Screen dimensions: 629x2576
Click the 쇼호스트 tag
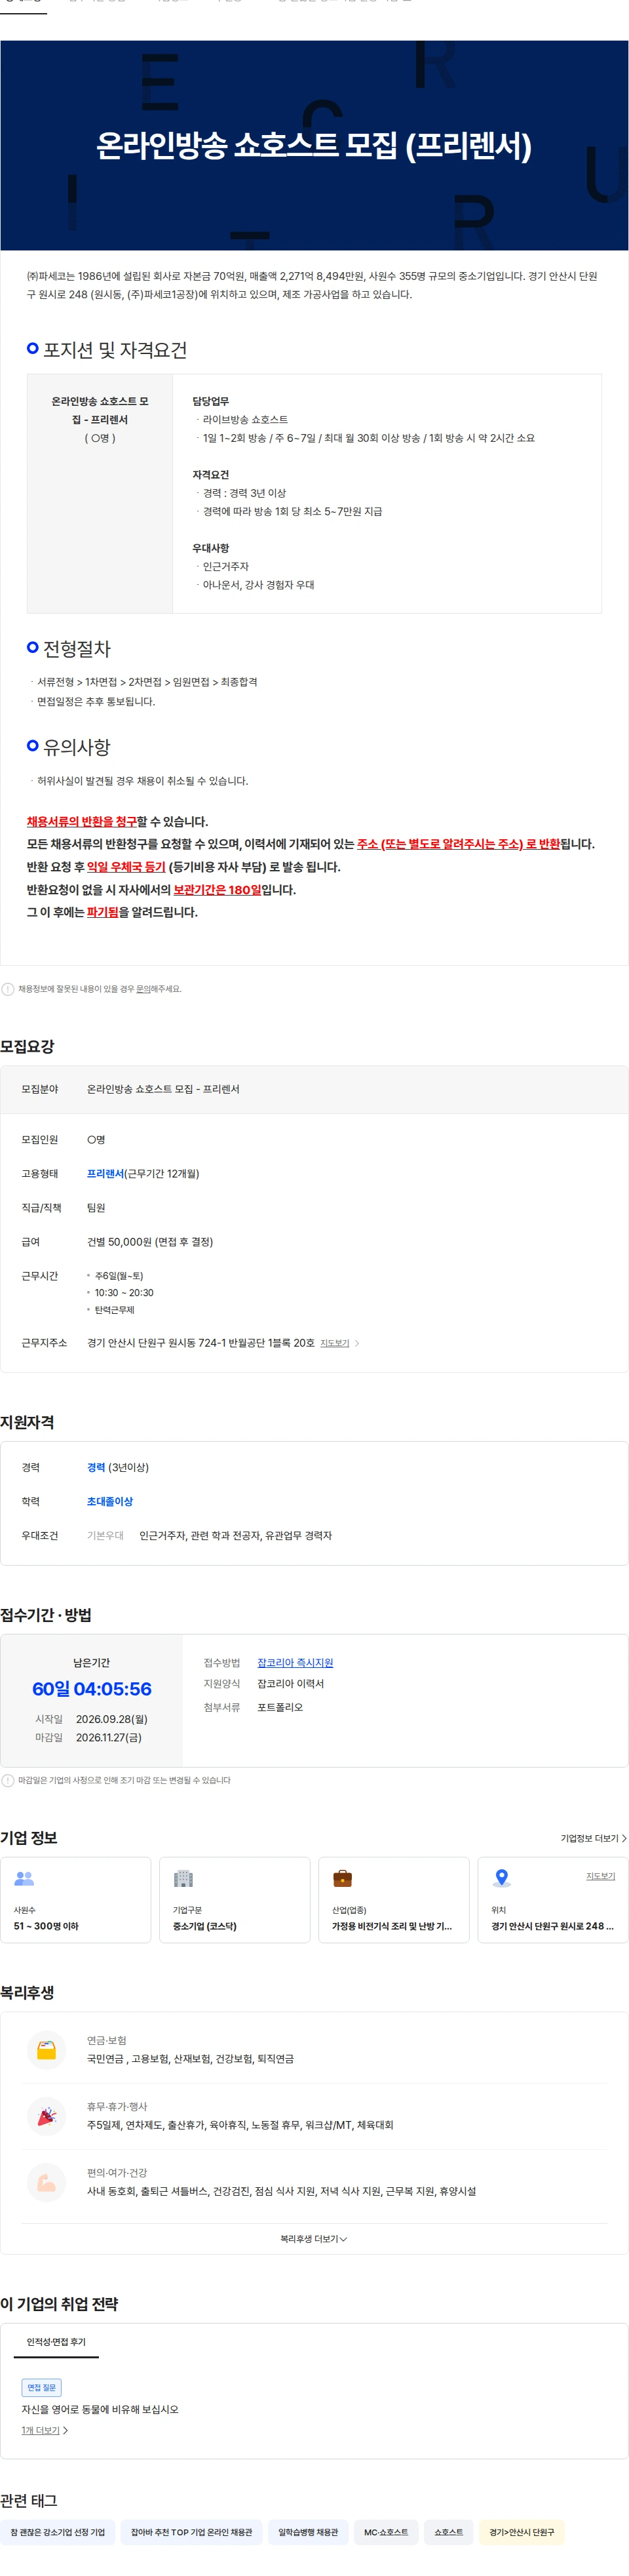pos(448,2532)
